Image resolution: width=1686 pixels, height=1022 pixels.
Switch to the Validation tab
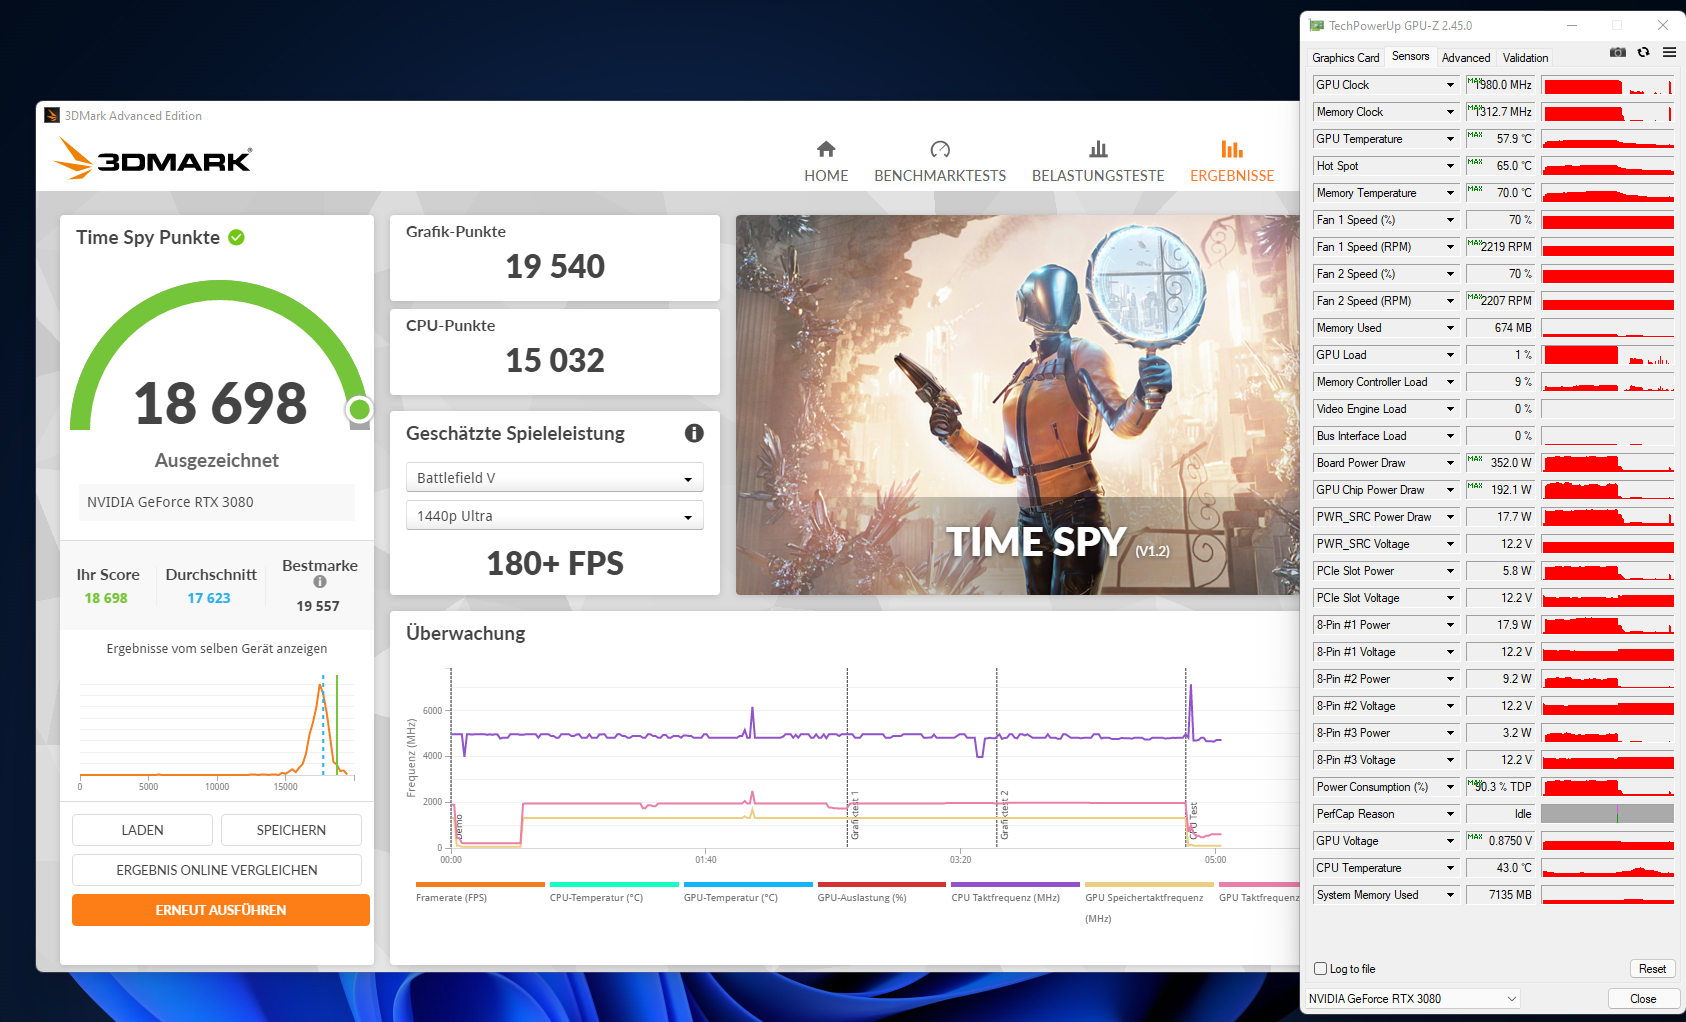pos(1525,58)
